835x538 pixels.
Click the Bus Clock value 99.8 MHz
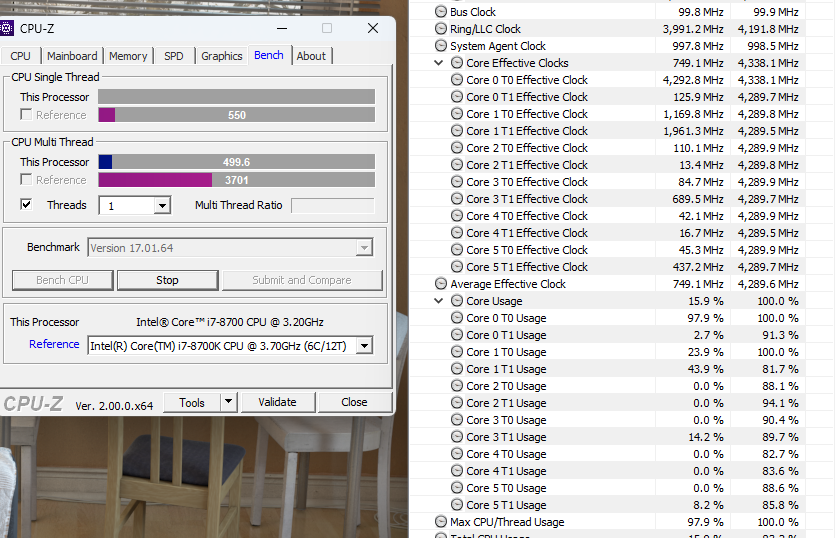pyautogui.click(x=701, y=12)
